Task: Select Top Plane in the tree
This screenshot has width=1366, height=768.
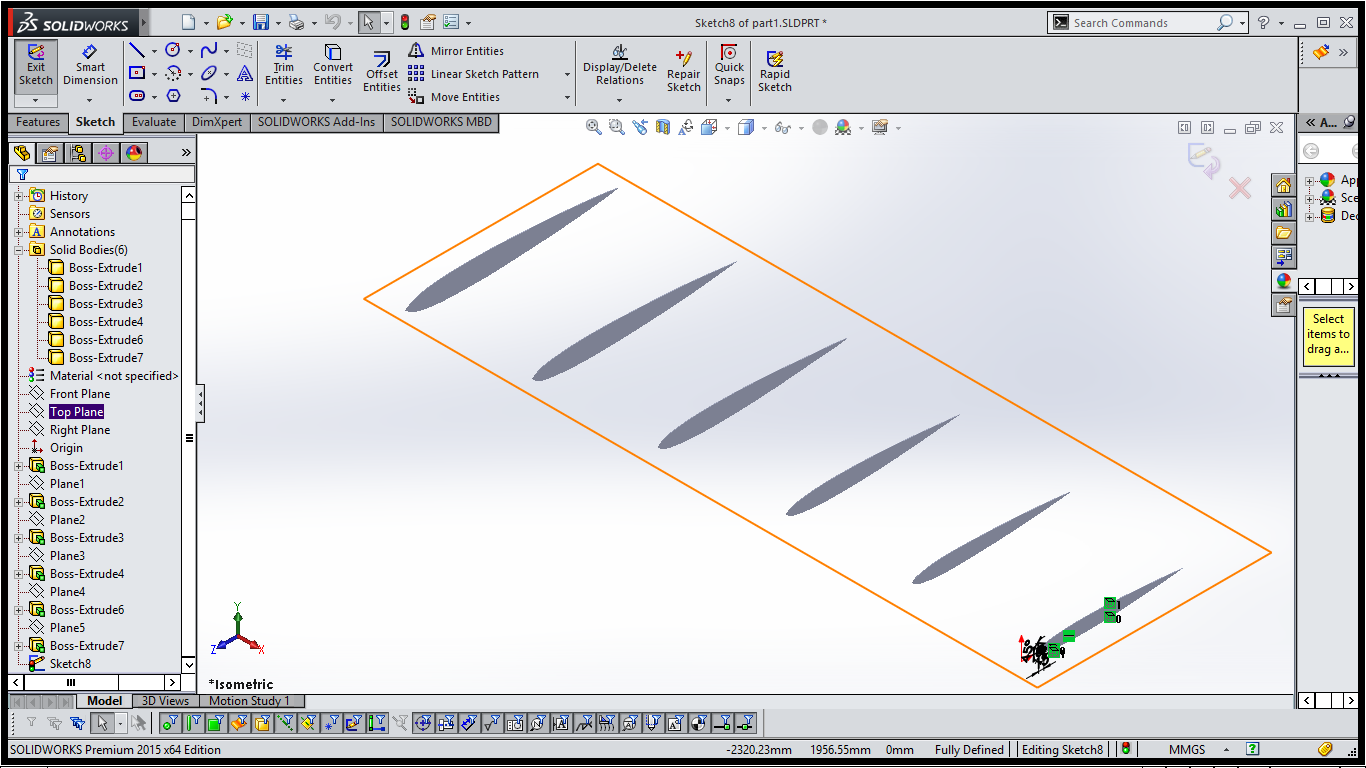Action: tap(77, 412)
